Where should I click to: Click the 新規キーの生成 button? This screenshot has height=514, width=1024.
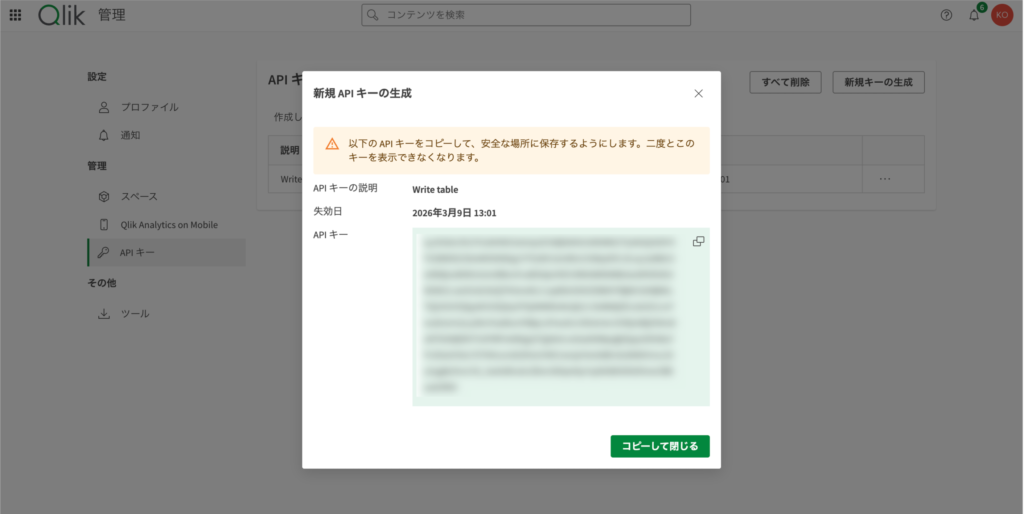pyautogui.click(x=878, y=82)
